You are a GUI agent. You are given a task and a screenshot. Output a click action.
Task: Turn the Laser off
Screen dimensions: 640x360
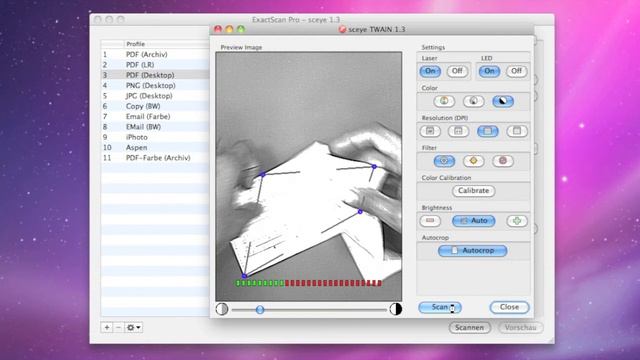pos(457,71)
